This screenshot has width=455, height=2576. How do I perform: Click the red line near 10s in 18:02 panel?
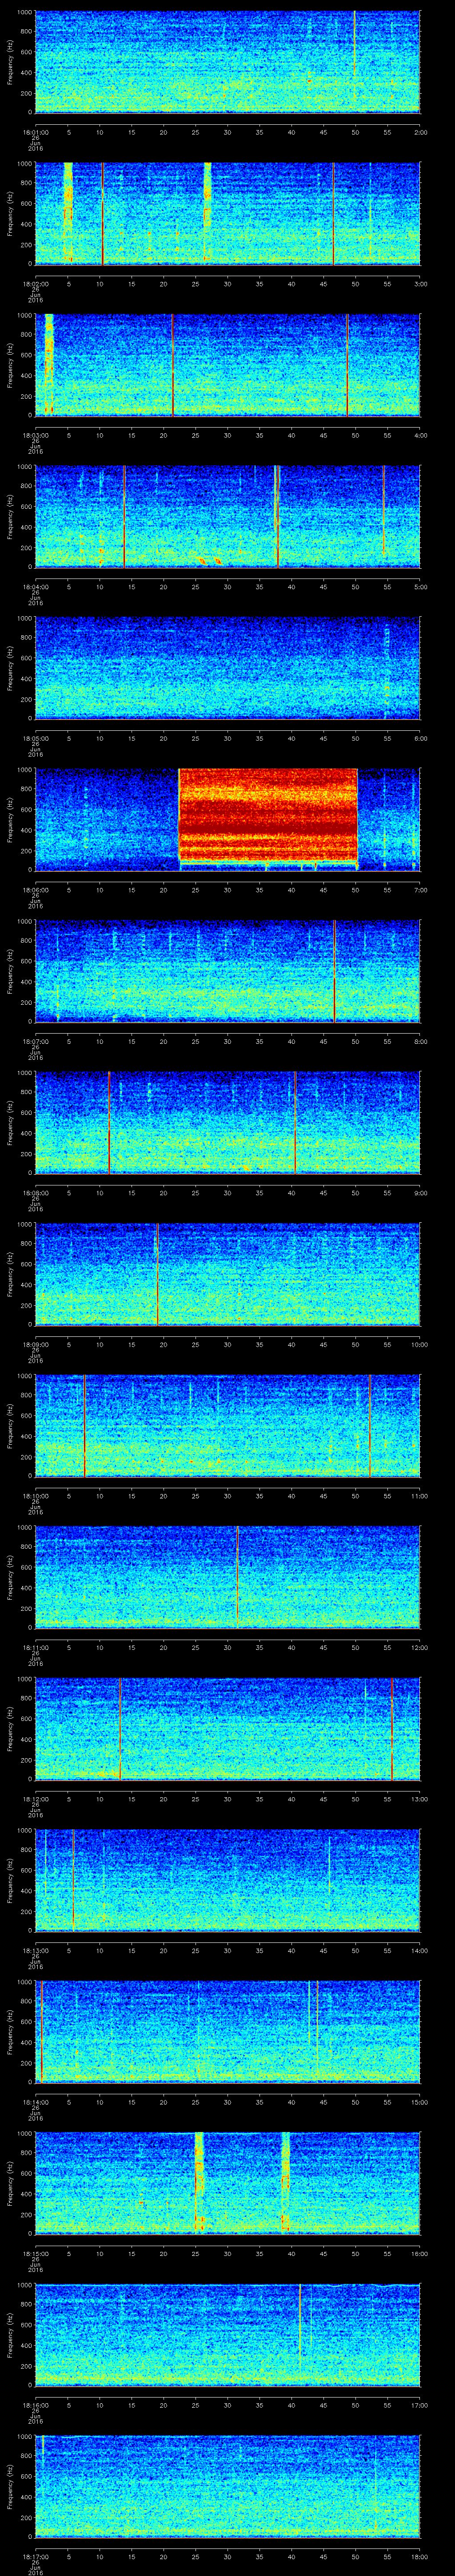coord(103,213)
